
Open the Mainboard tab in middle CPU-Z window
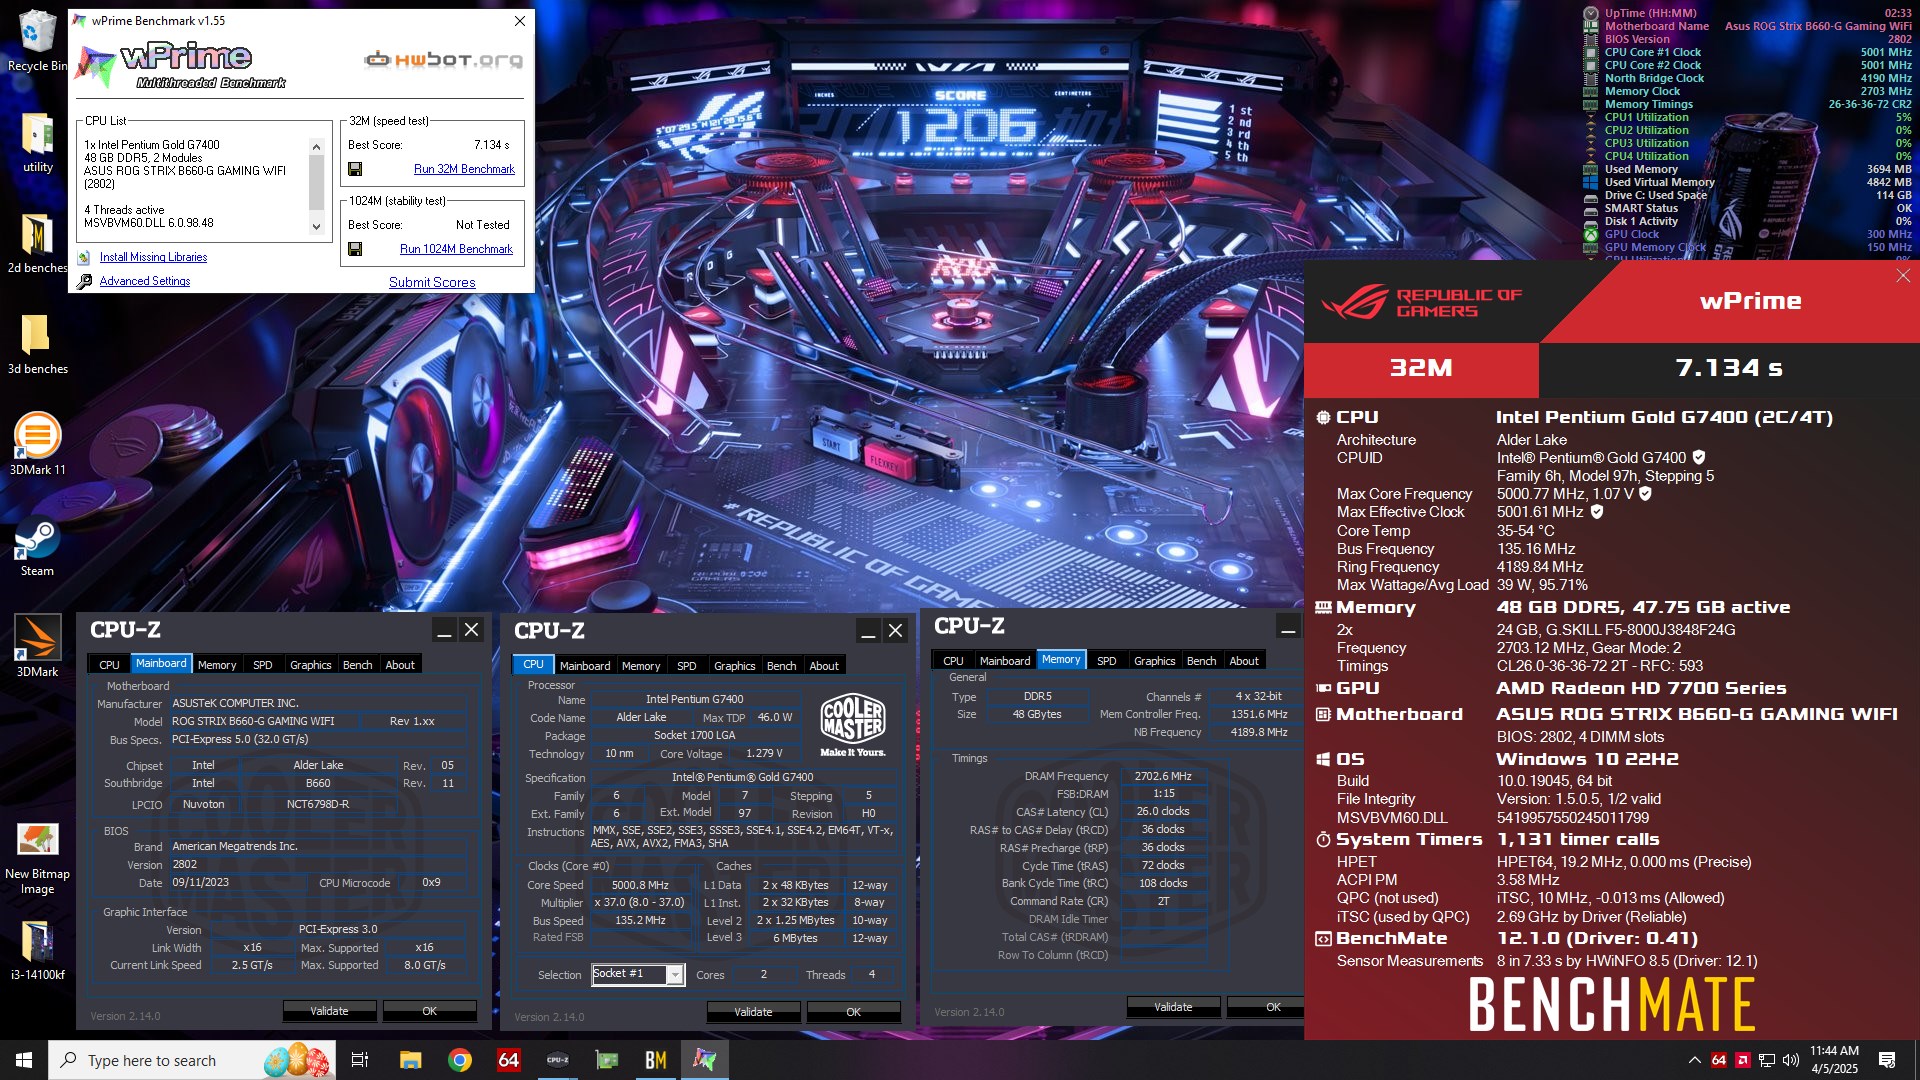click(585, 666)
